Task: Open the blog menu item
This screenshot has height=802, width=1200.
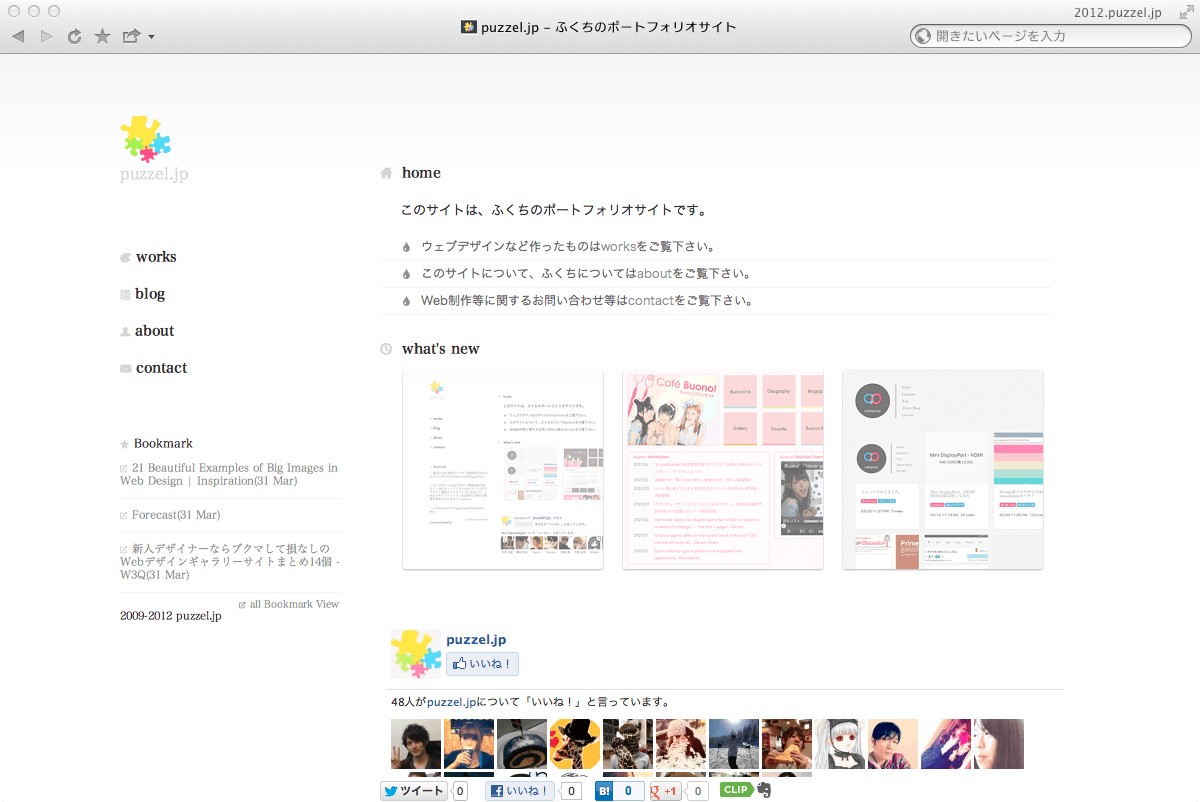Action: pyautogui.click(x=150, y=294)
